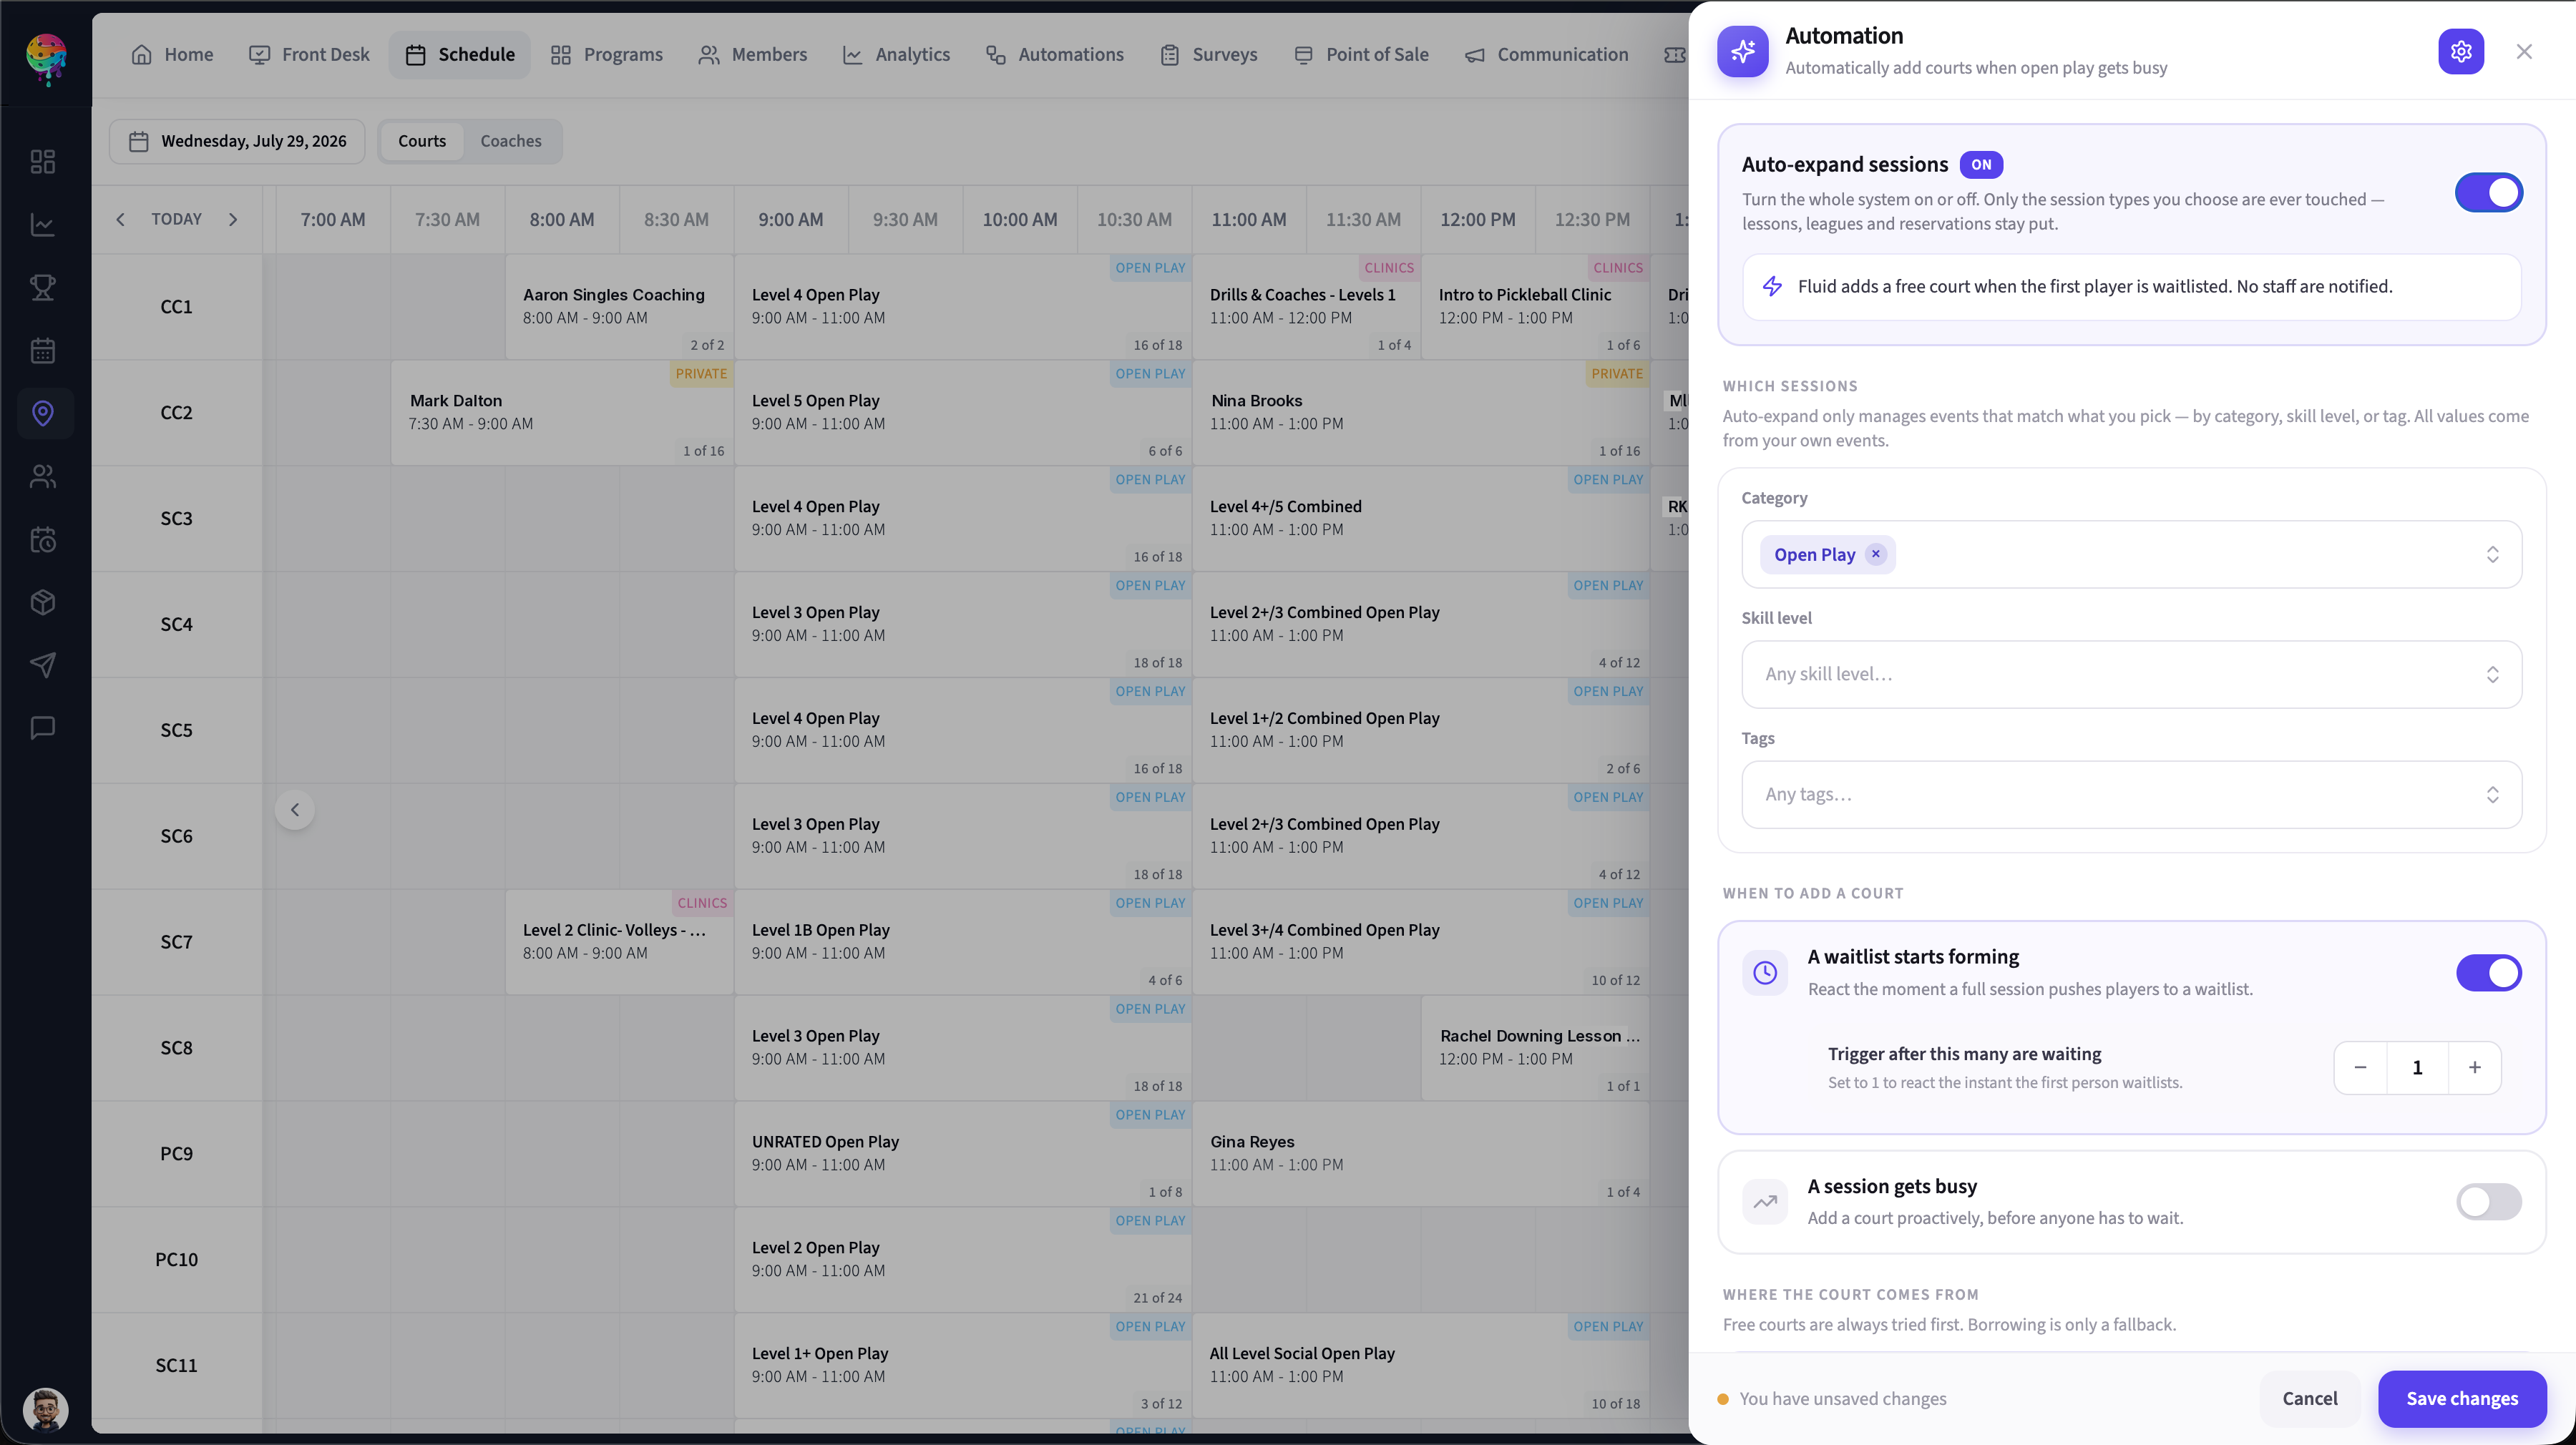Image resolution: width=2576 pixels, height=1445 pixels.
Task: Remove the Open Play category chip
Action: pyautogui.click(x=1876, y=554)
